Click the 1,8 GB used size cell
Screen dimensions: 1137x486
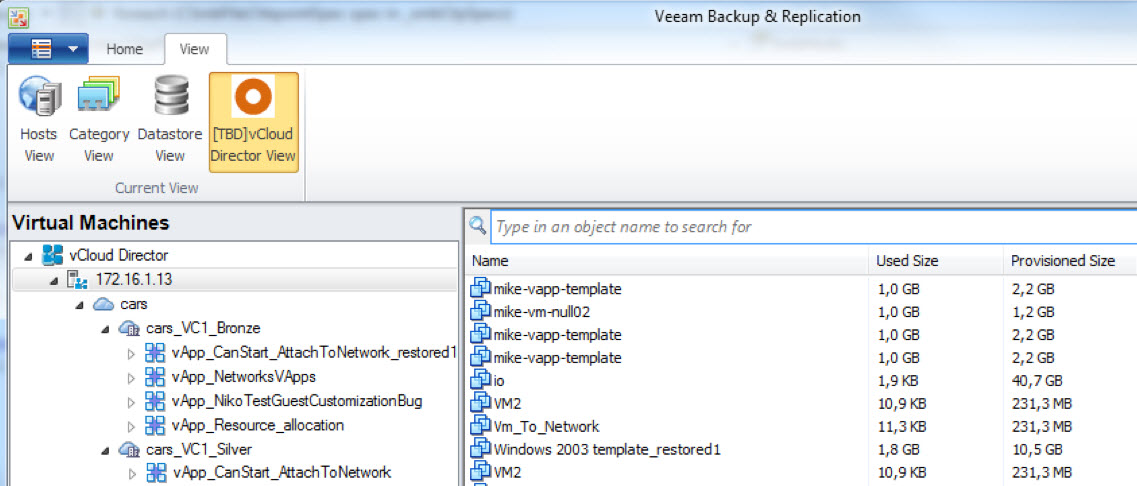(x=898, y=449)
